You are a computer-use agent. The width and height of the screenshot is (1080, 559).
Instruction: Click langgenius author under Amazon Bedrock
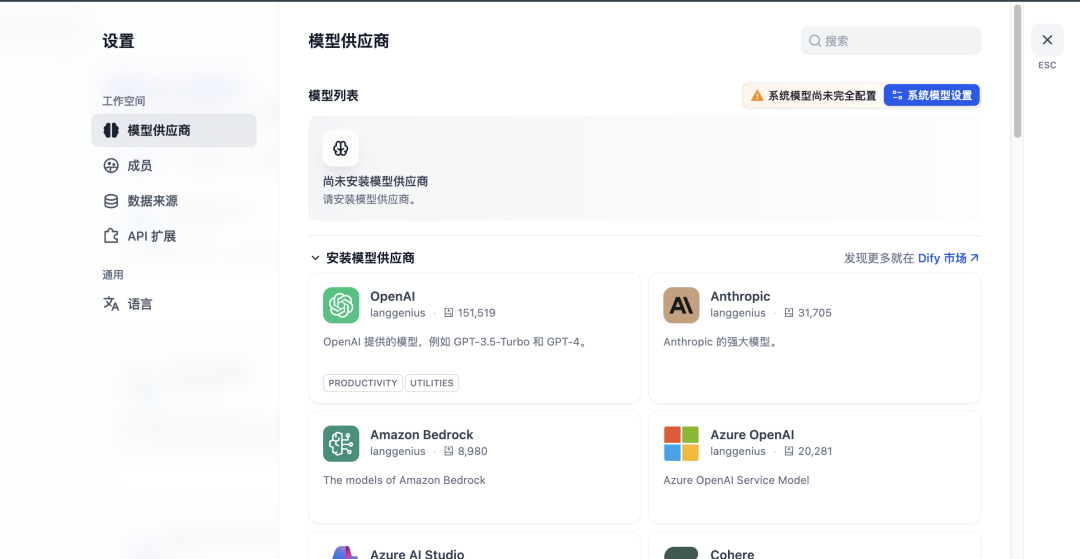point(397,451)
